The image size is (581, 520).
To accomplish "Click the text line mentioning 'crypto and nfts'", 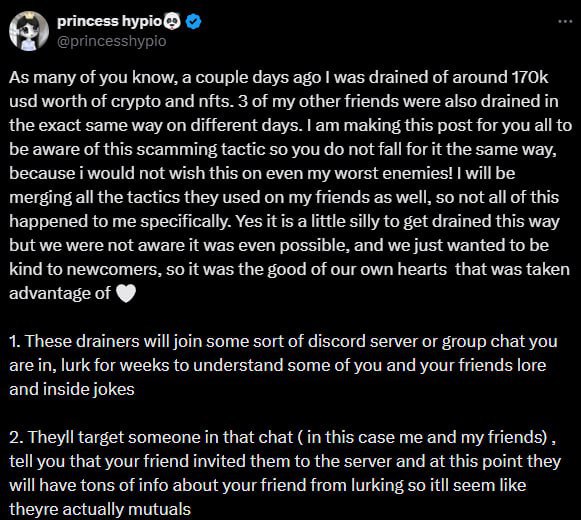I will [283, 101].
